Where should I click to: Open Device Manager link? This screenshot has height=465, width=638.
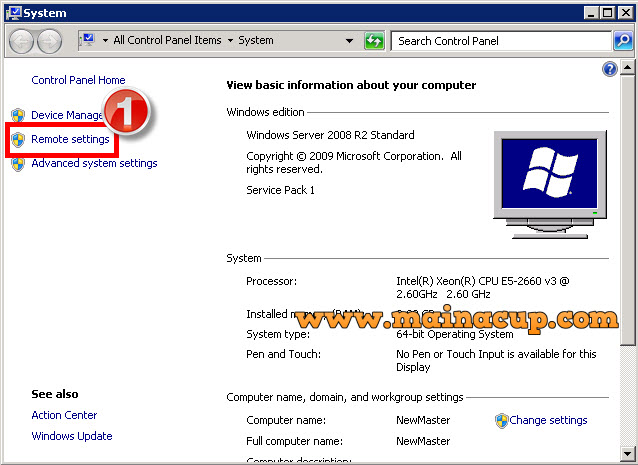click(67, 115)
